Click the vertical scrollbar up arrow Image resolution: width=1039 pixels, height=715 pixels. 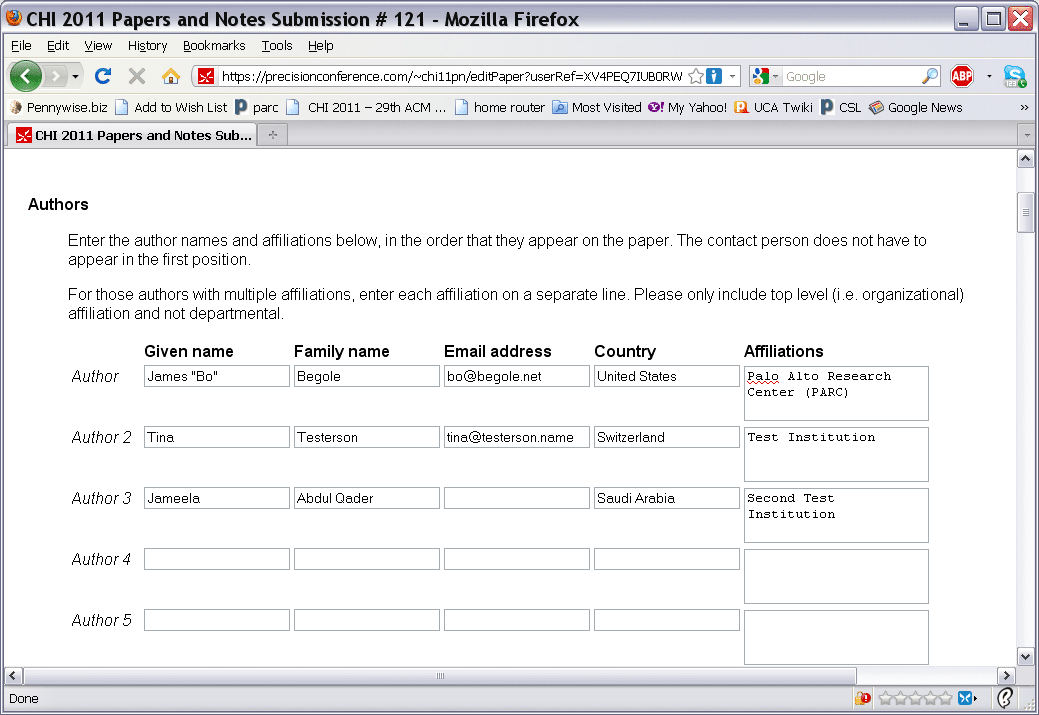[1025, 159]
